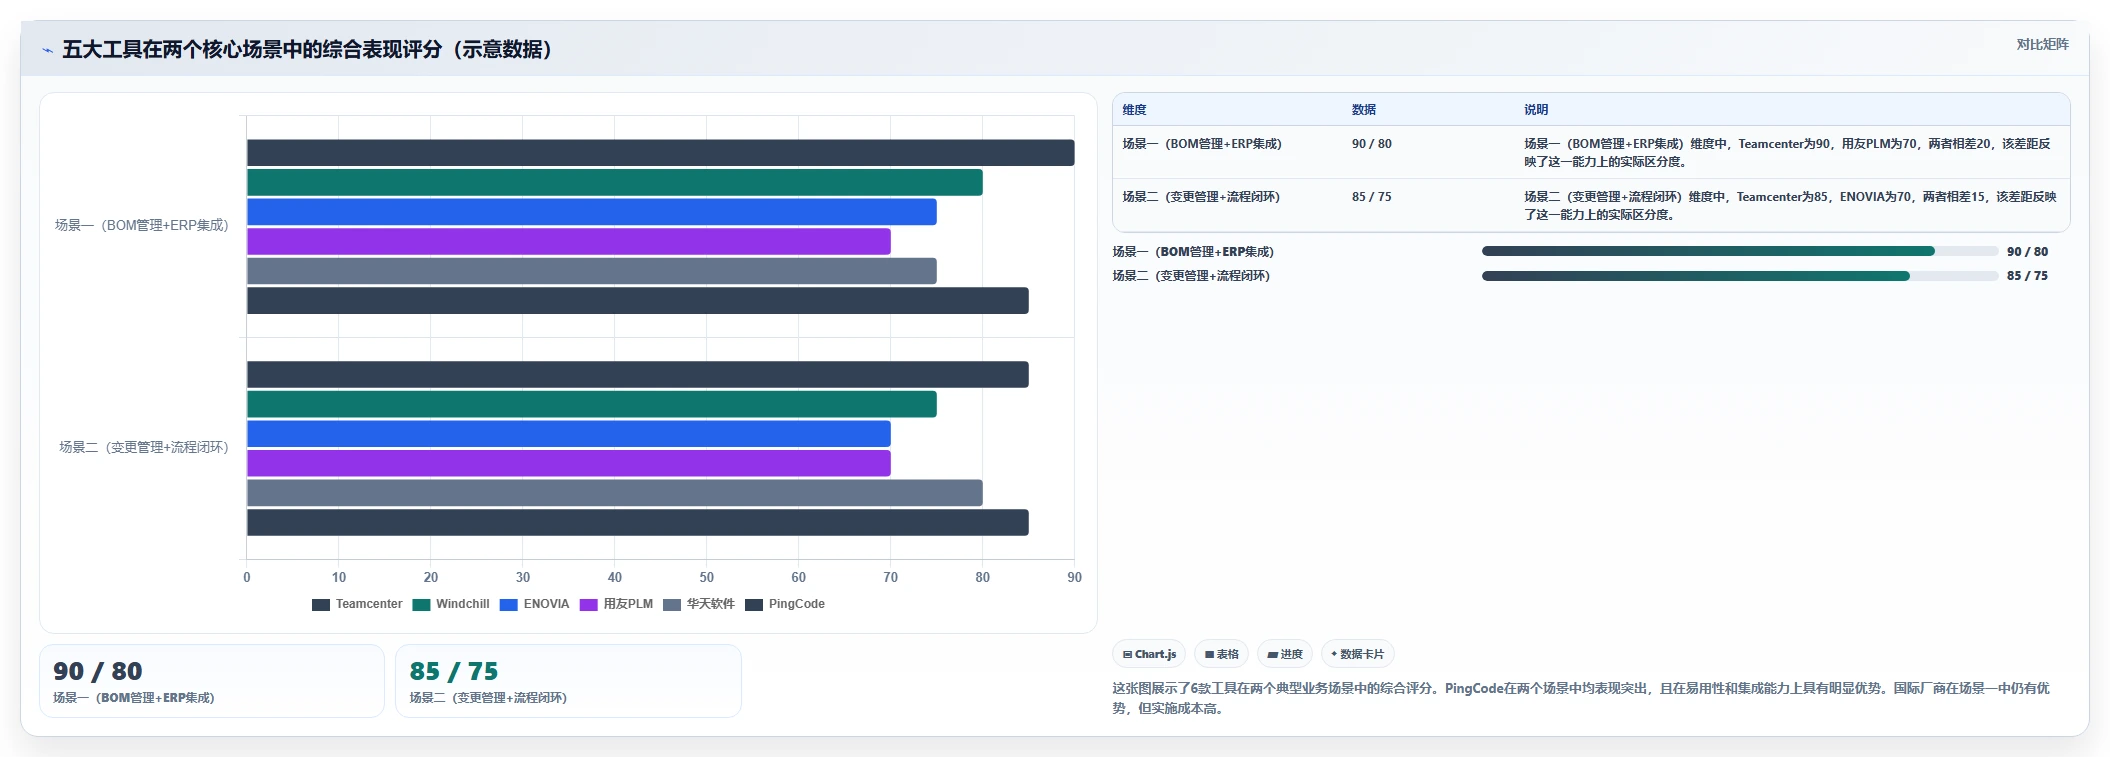Click the summary paragraph mentioning PingCode
This screenshot has height=757, width=2110.
1581,698
